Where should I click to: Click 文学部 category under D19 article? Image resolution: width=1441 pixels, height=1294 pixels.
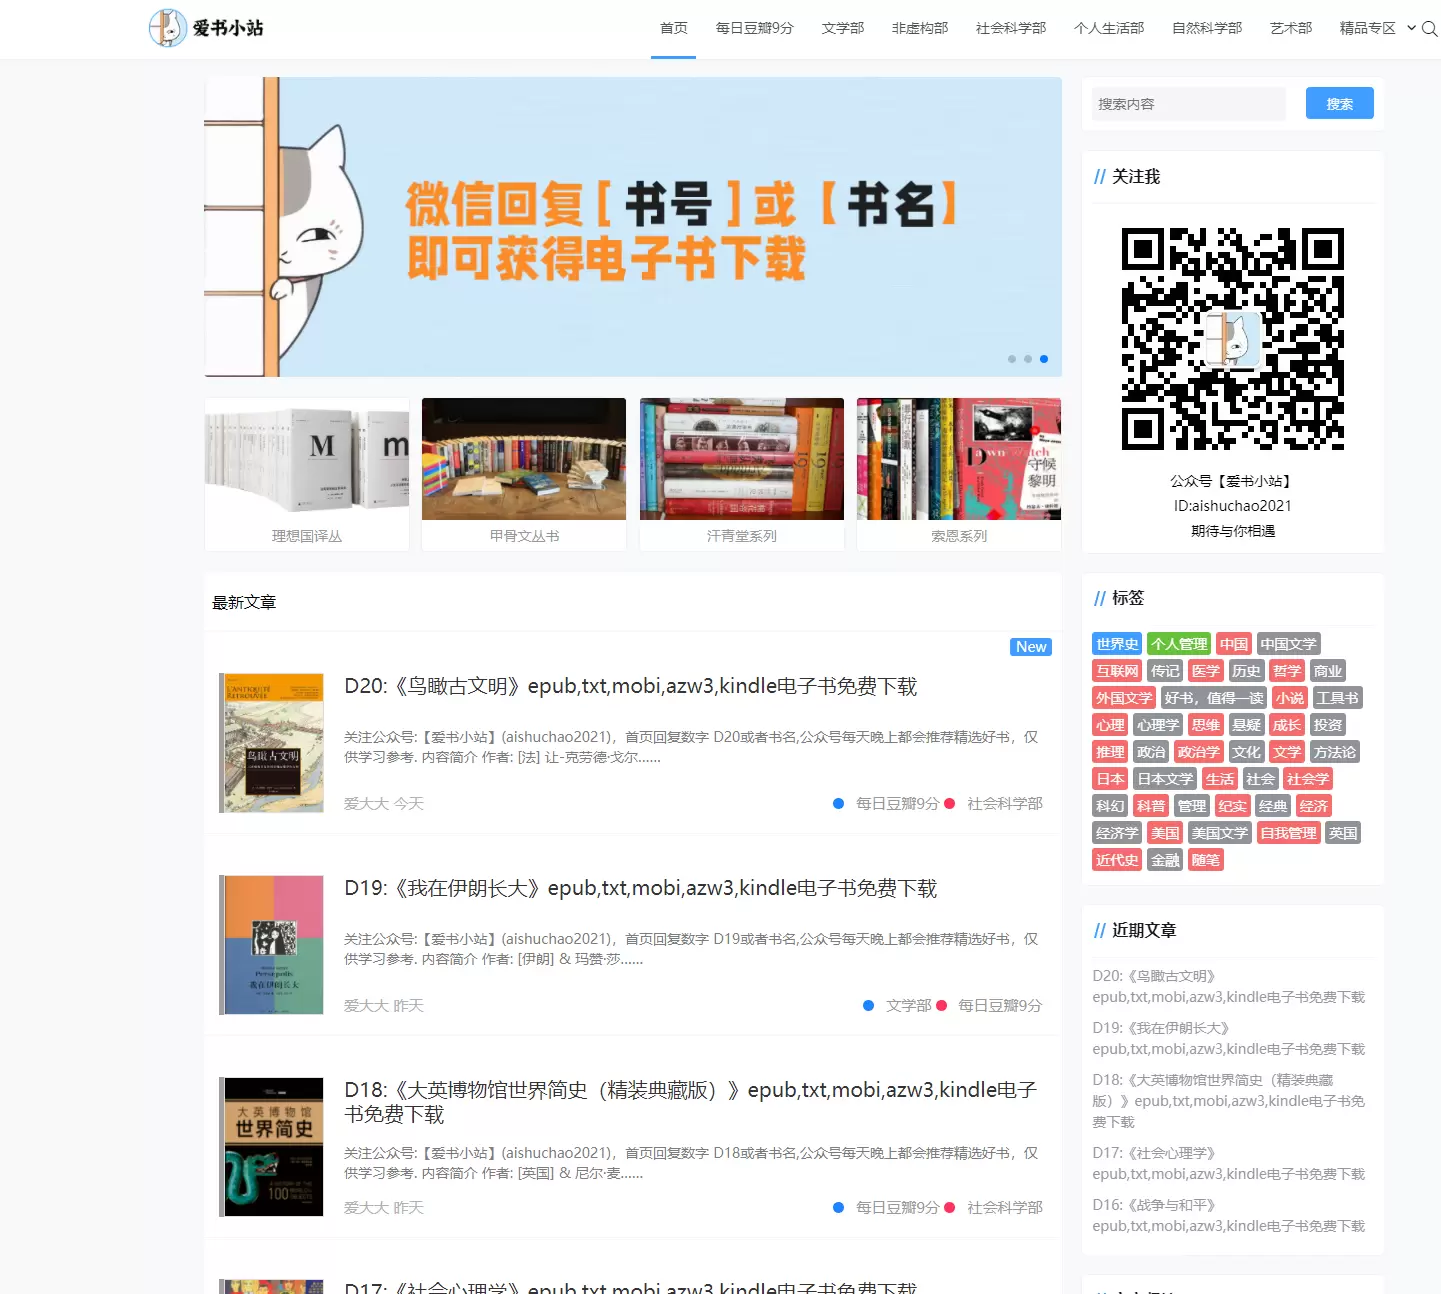[x=908, y=1005]
